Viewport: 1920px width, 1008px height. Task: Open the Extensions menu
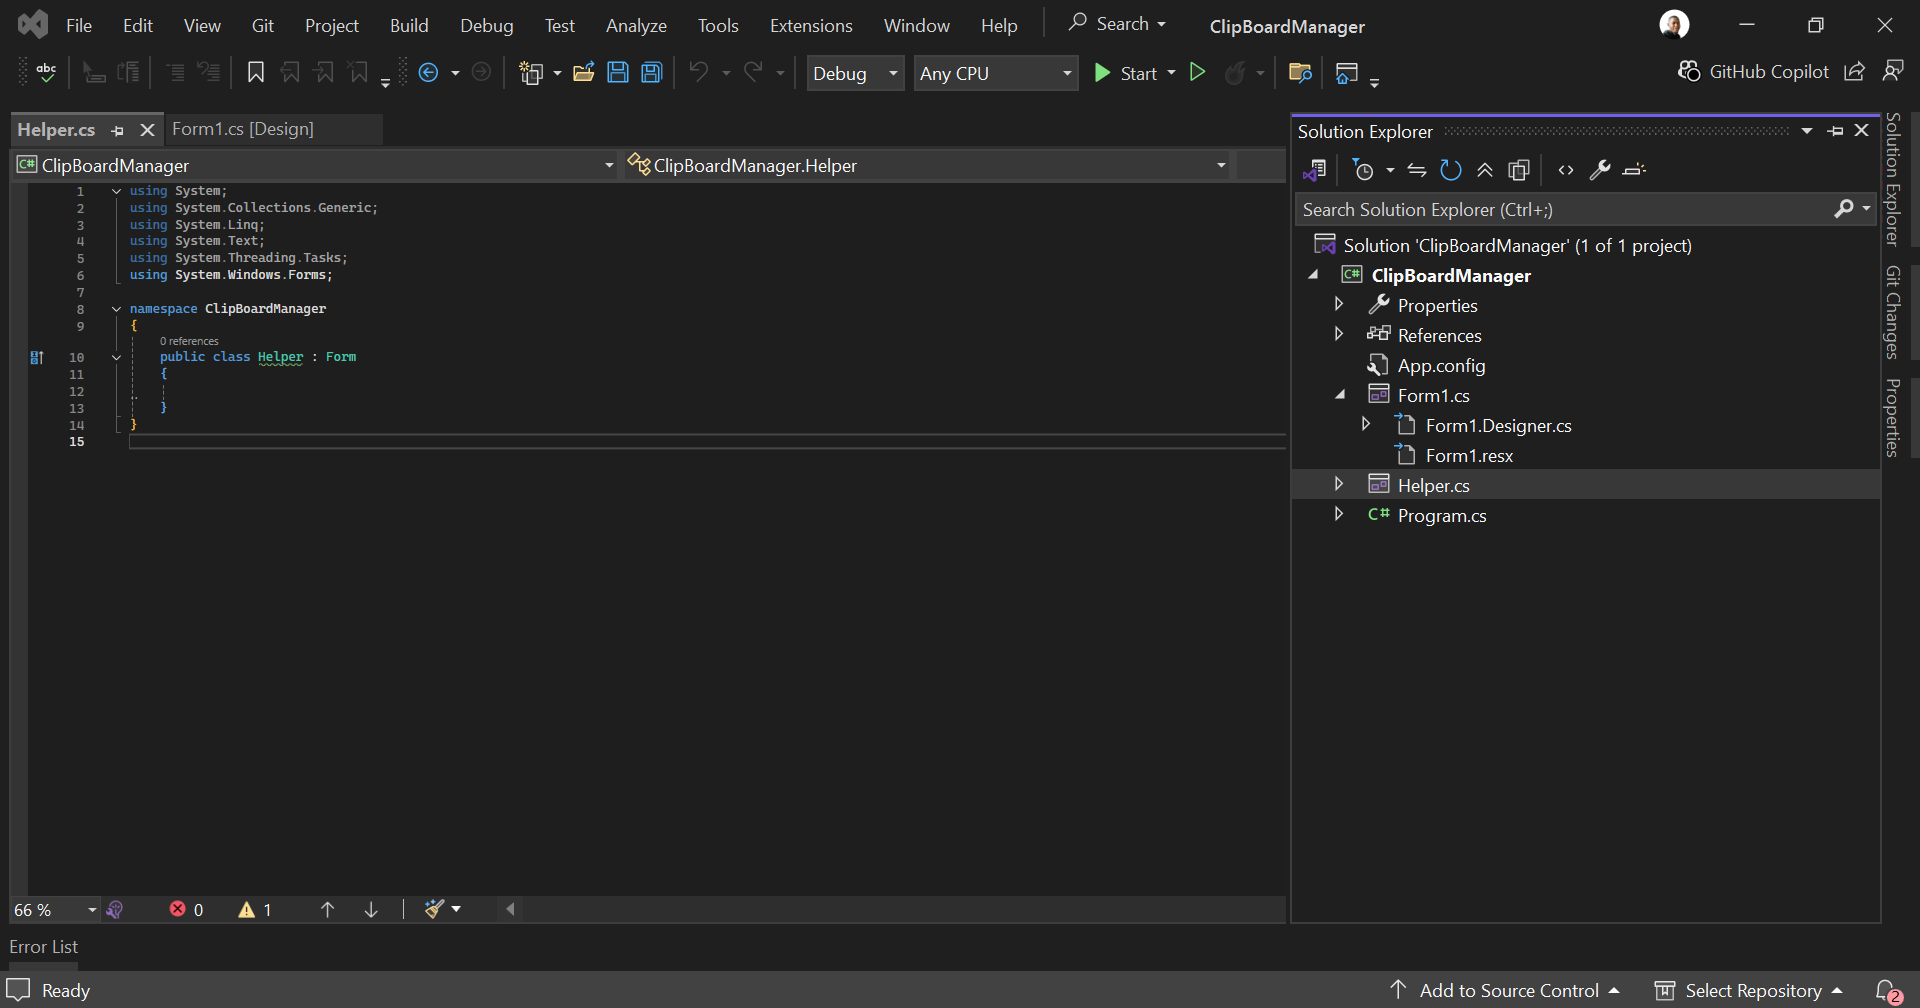(x=811, y=25)
